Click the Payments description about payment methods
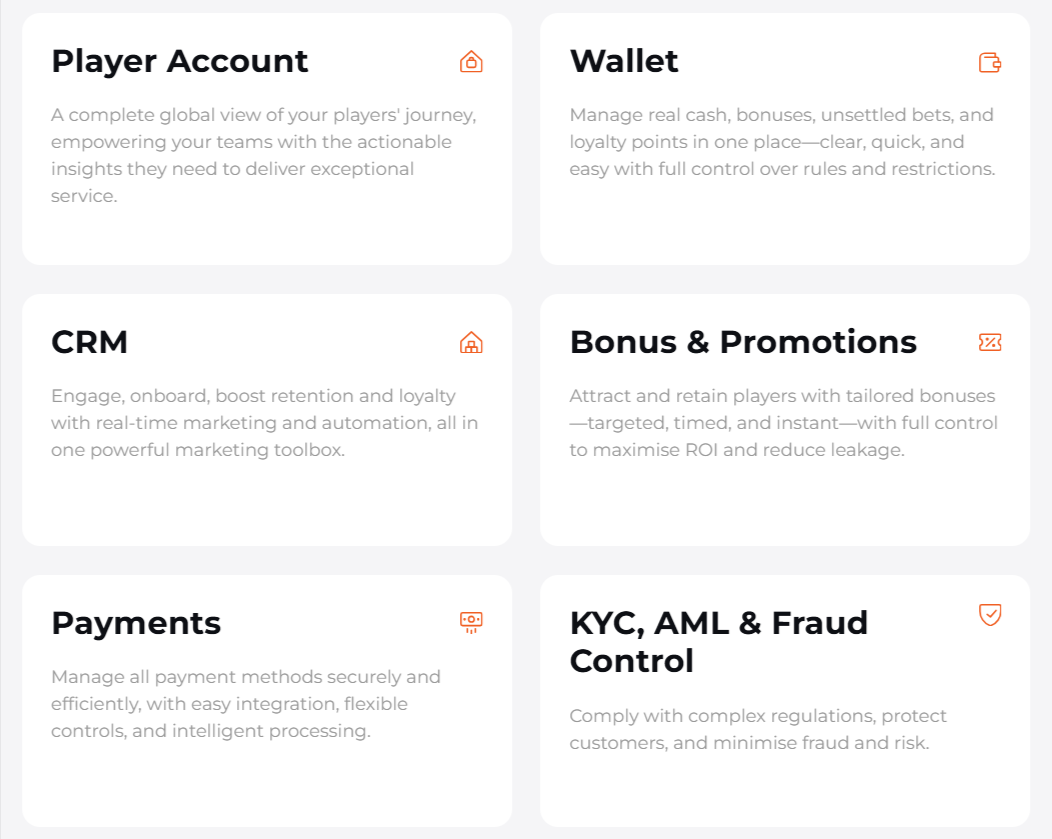The image size is (1052, 839). click(x=245, y=704)
